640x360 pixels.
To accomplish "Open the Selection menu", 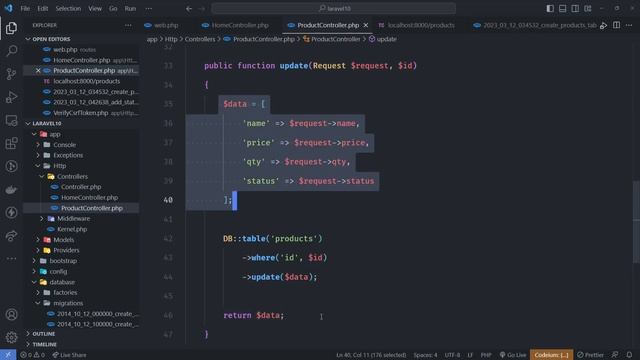I will tap(68, 8).
